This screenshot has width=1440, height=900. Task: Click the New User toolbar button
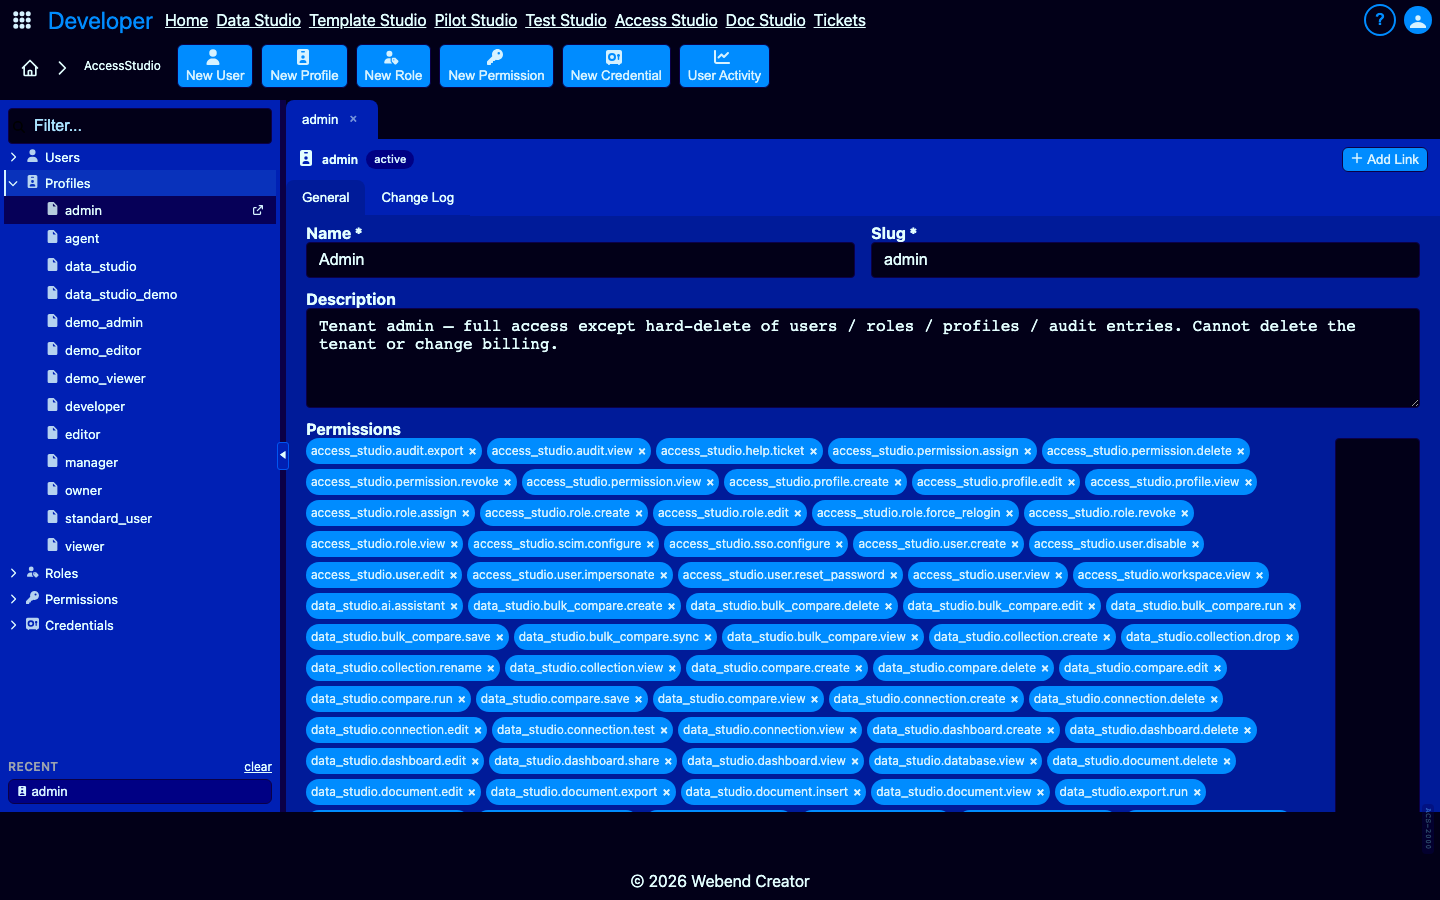point(215,66)
